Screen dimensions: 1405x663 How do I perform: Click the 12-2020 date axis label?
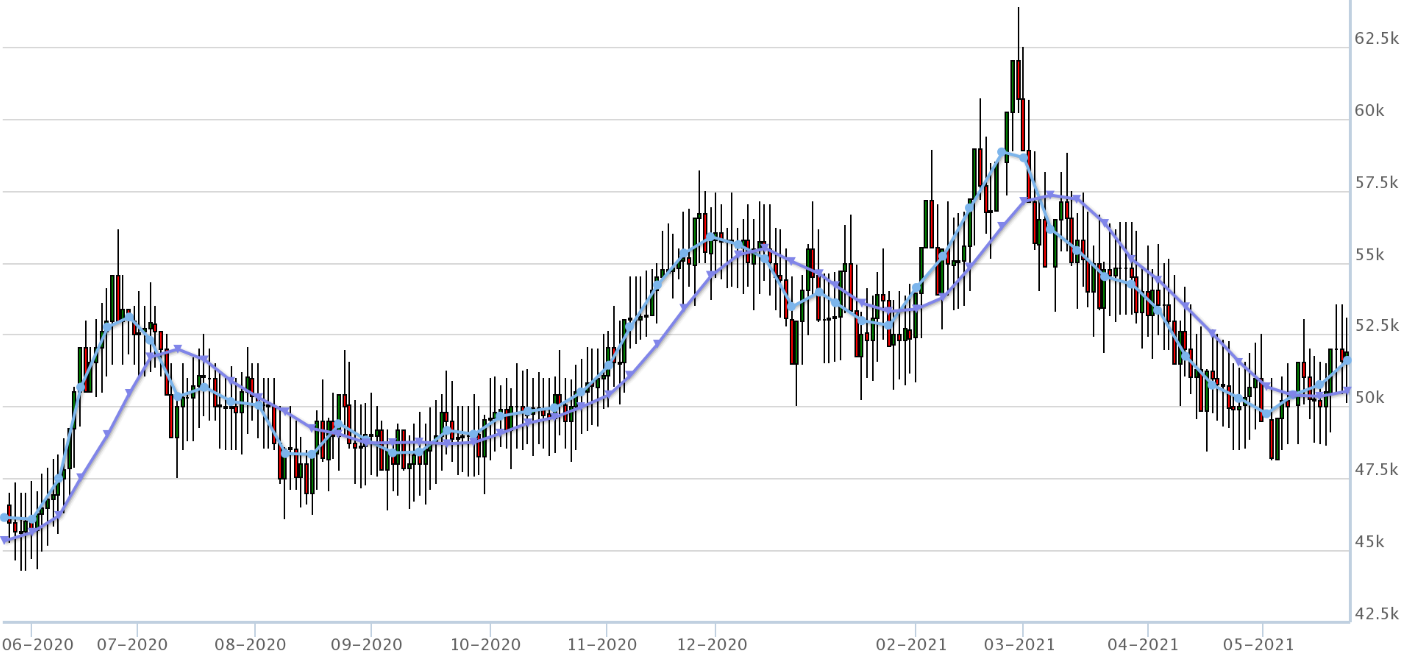pyautogui.click(x=714, y=644)
